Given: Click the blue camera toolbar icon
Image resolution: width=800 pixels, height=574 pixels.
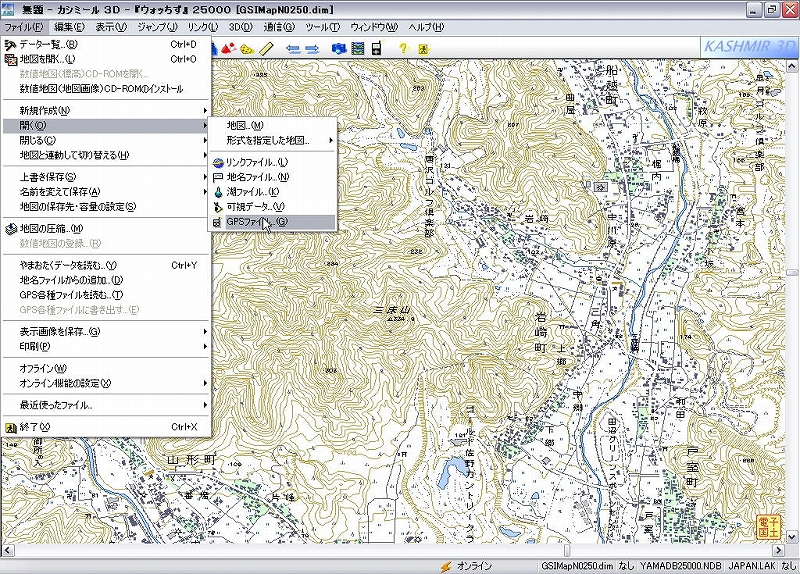Looking at the screenshot, I should point(339,48).
